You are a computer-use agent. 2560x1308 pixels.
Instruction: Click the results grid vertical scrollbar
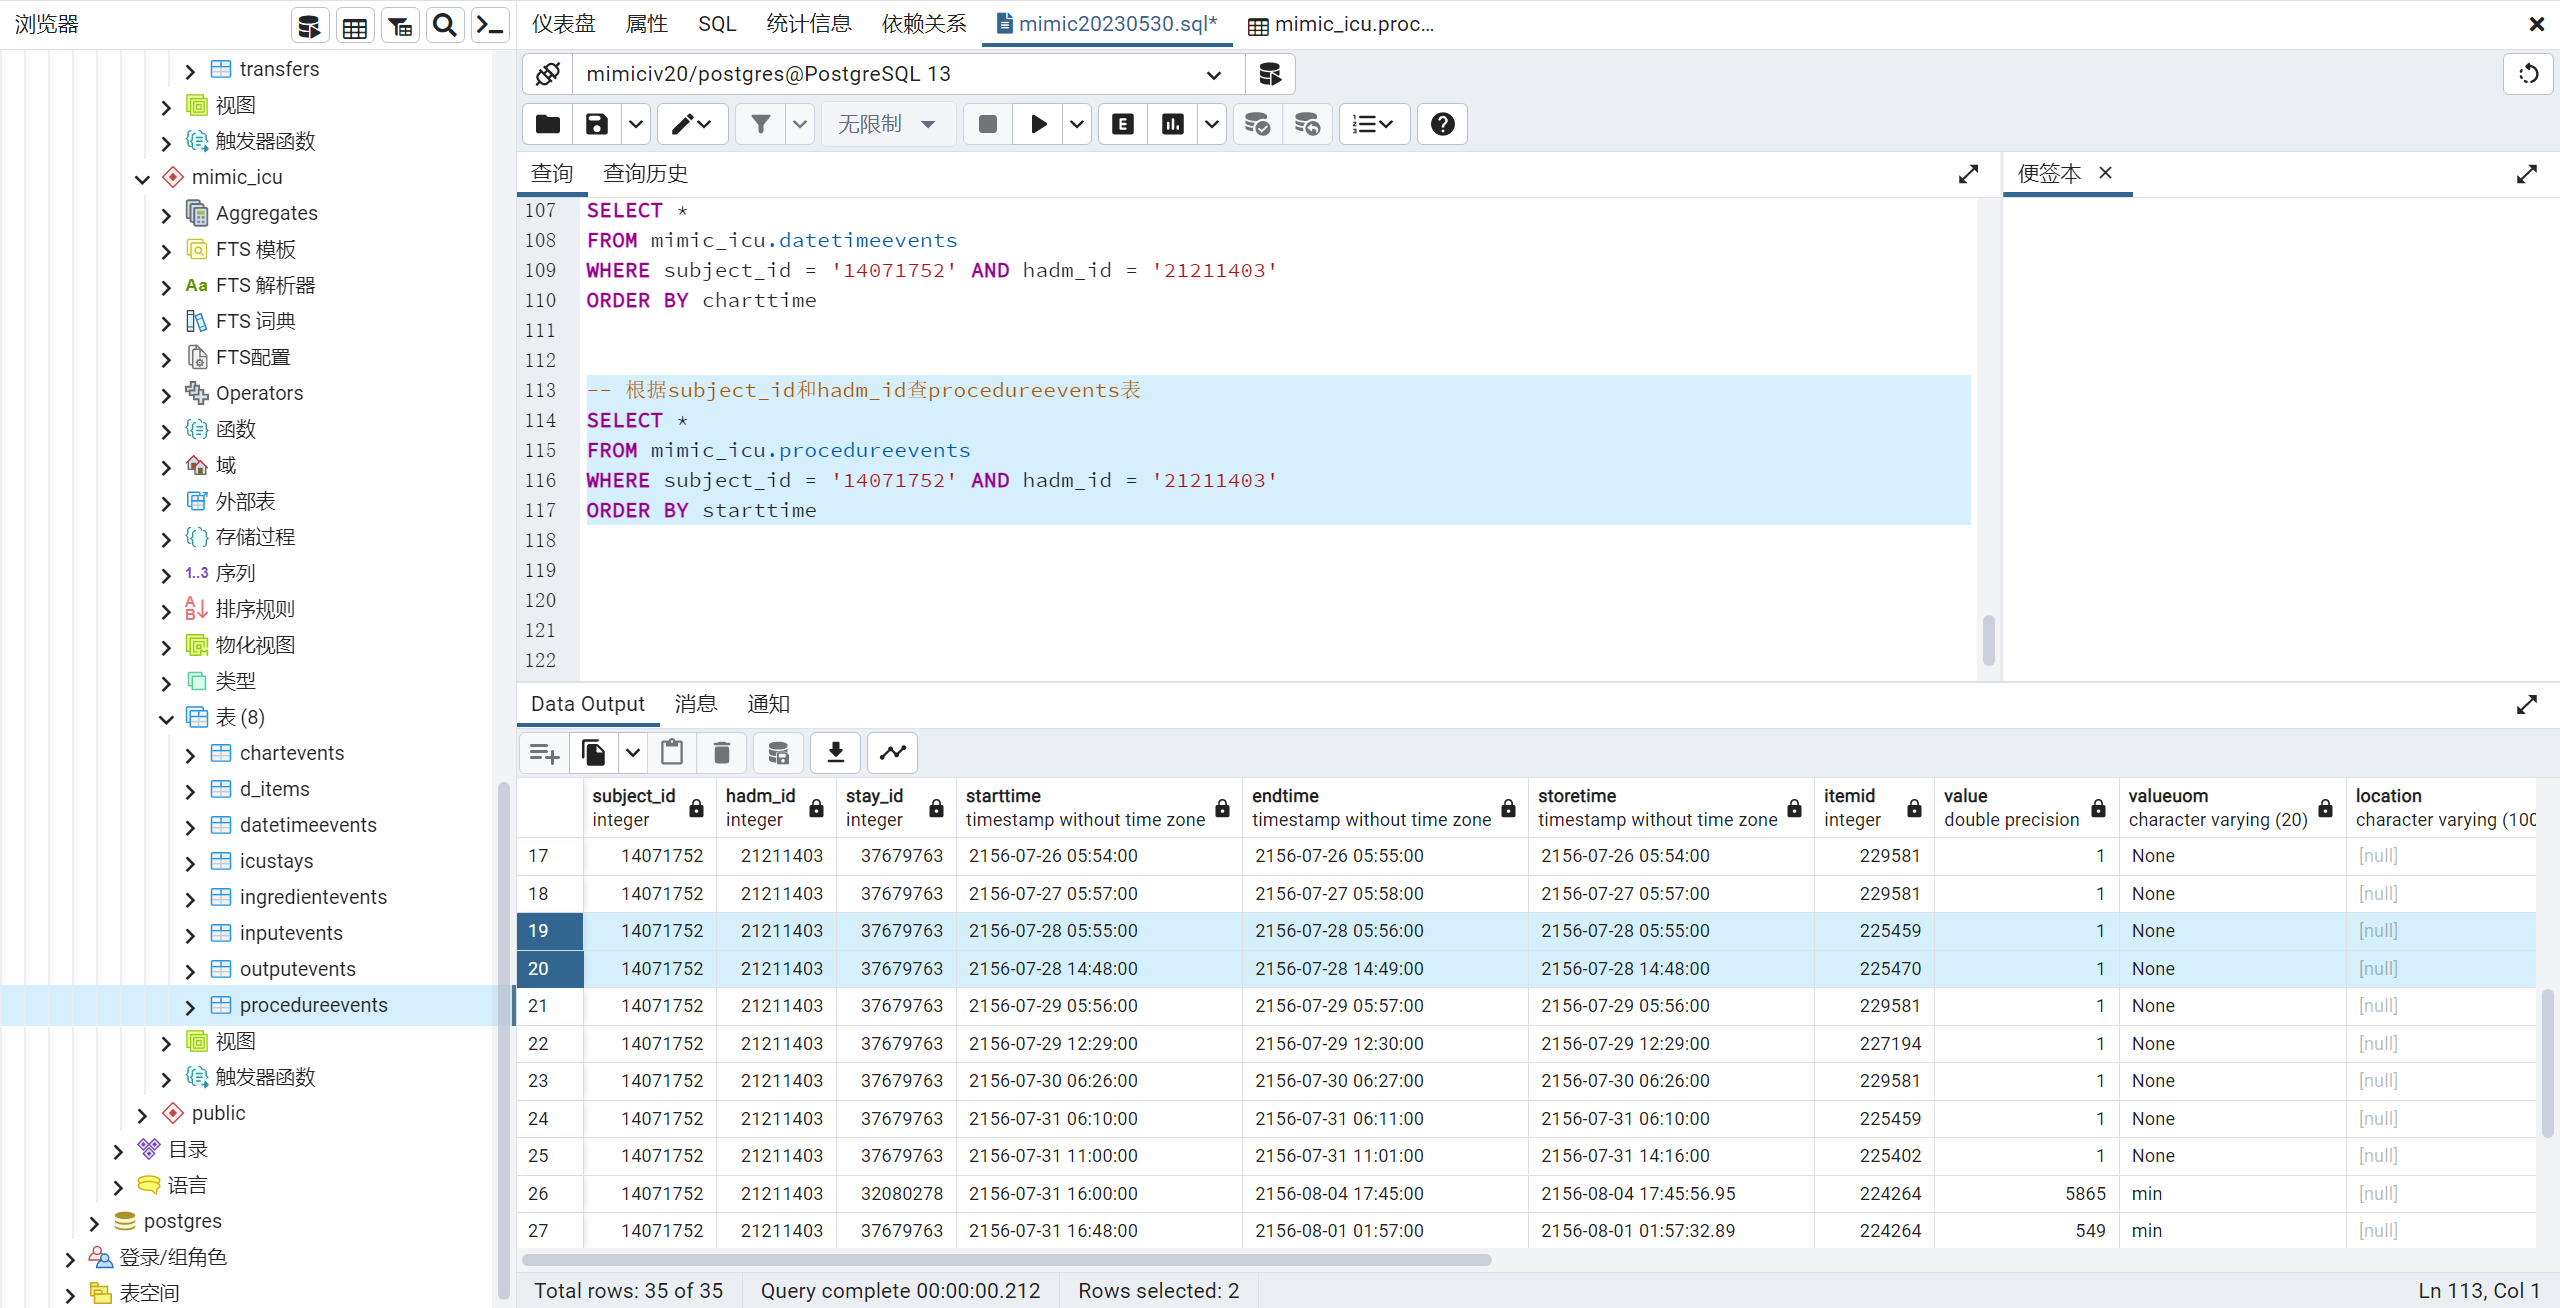tap(2547, 1063)
